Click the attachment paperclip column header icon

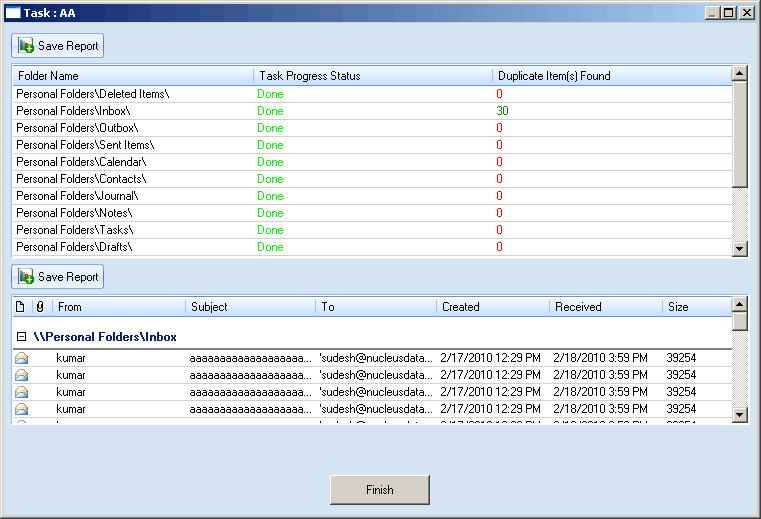[40, 307]
